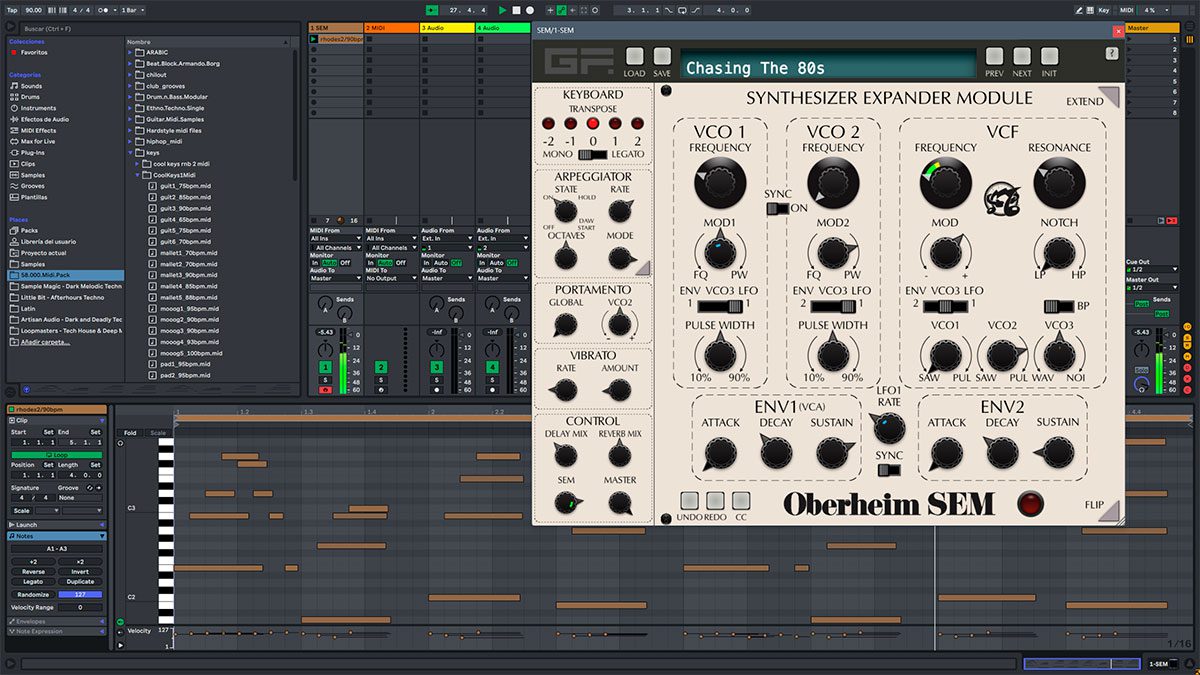Screen dimensions: 1200x675
Task: Click the GForce logo on the plugin
Action: (581, 62)
